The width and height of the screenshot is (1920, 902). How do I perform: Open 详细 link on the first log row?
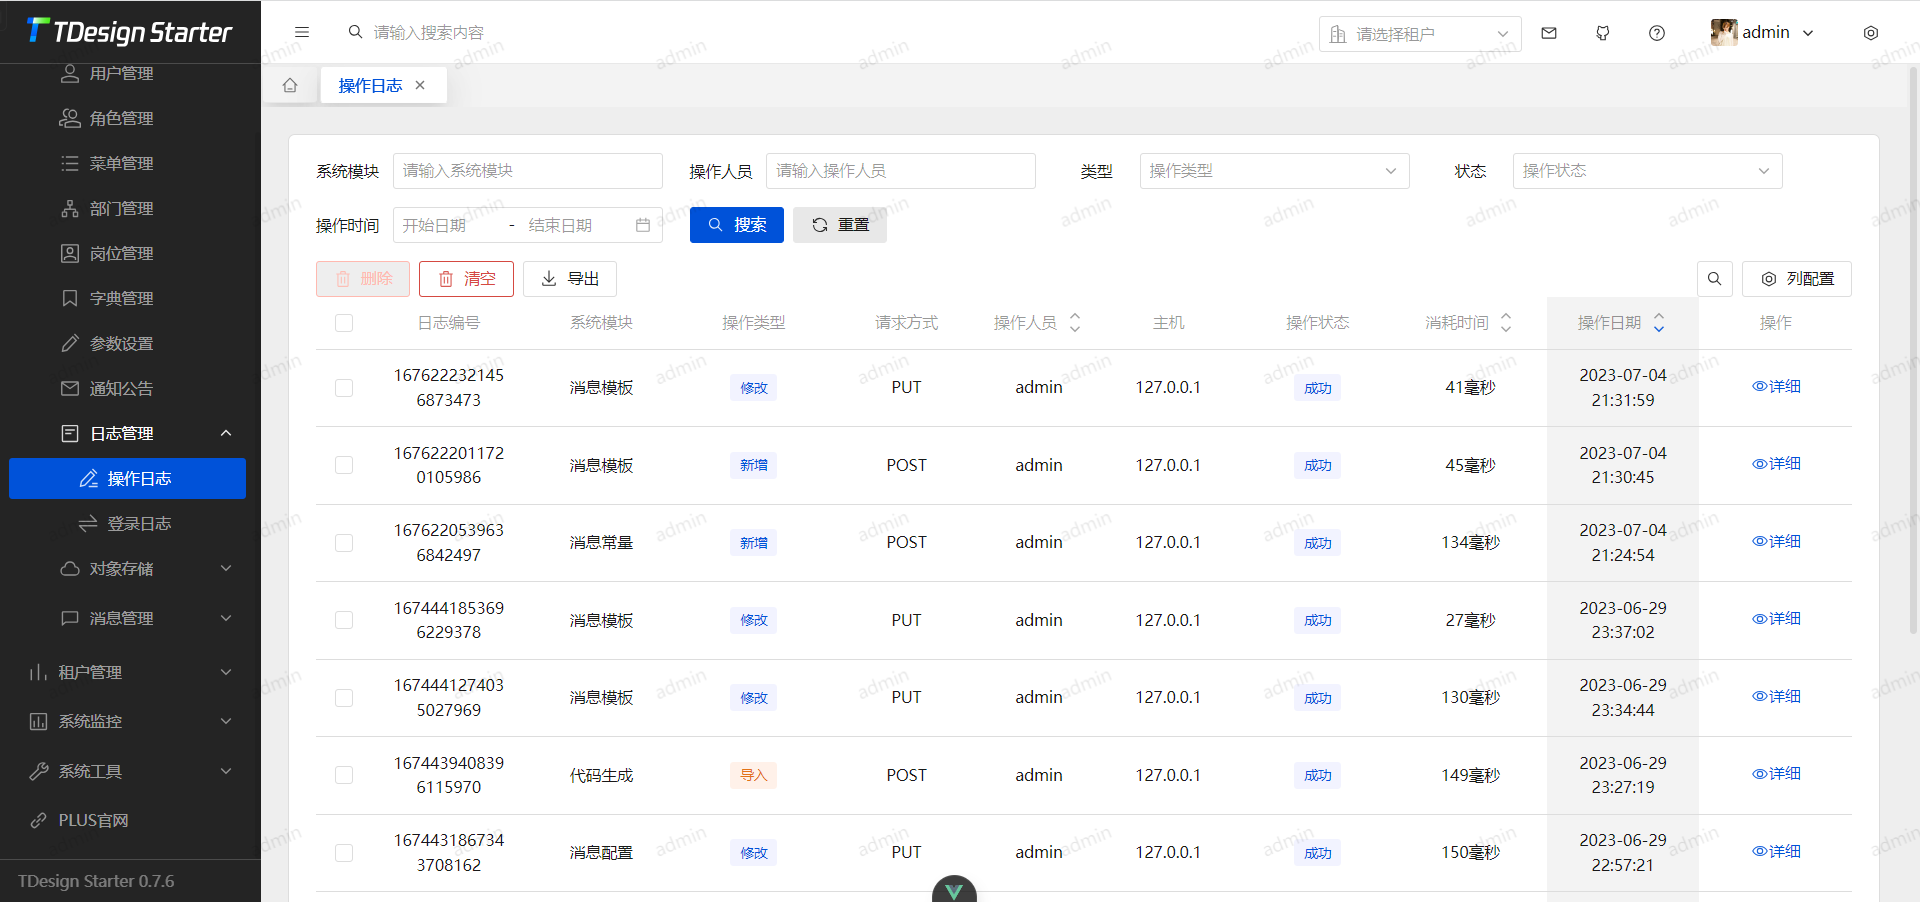[1776, 387]
